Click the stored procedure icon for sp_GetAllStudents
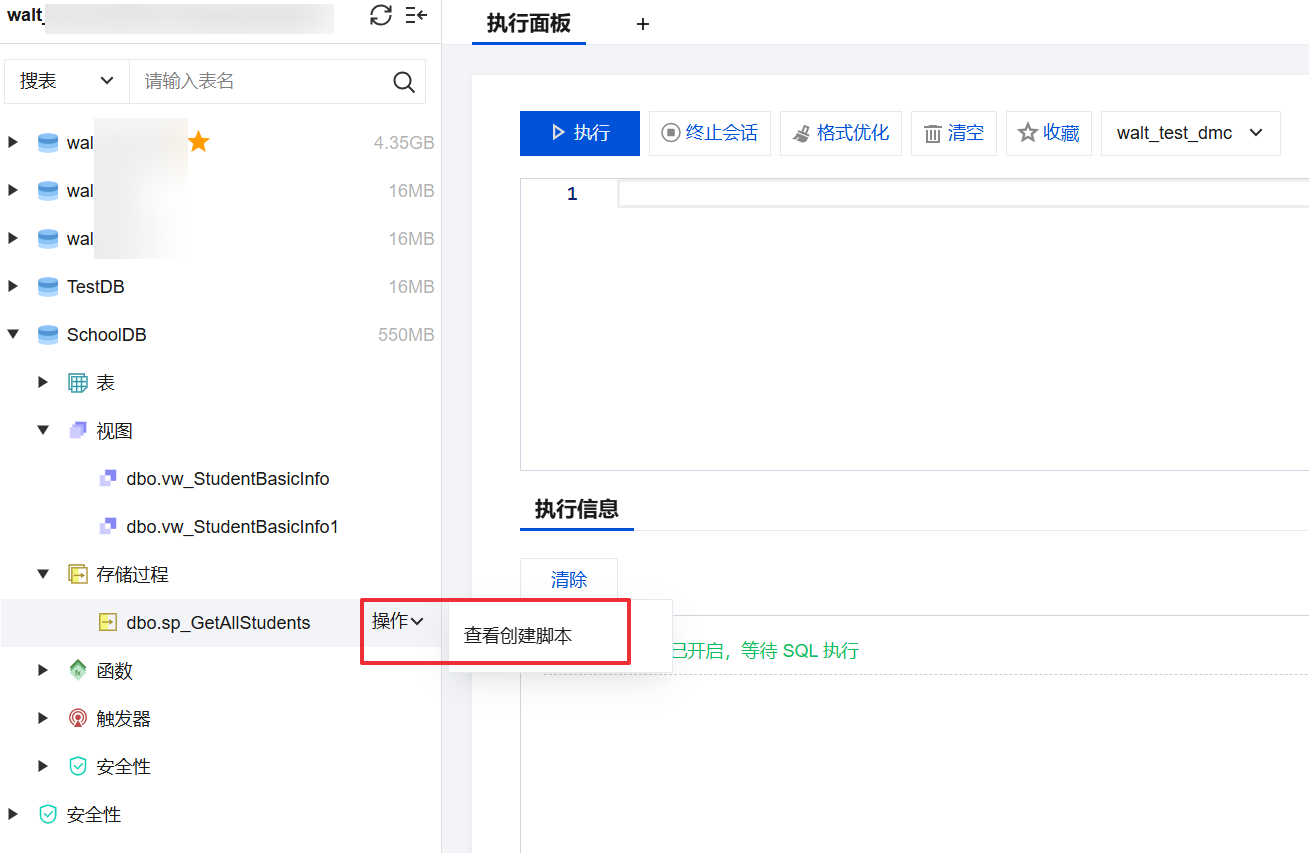This screenshot has width=1309, height=853. 108,623
